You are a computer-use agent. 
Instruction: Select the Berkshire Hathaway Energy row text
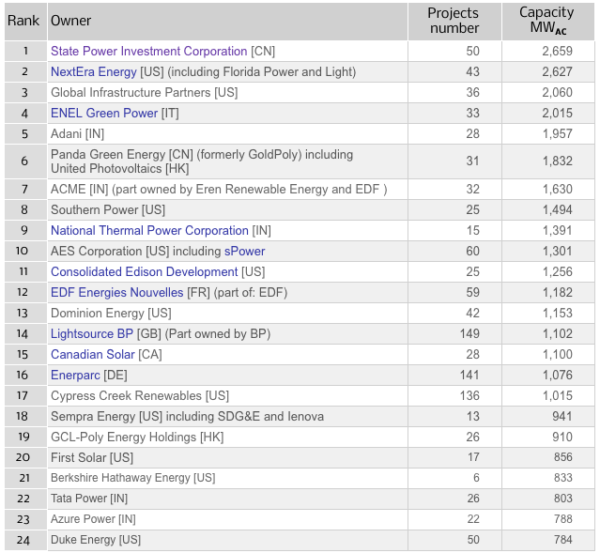click(x=133, y=478)
